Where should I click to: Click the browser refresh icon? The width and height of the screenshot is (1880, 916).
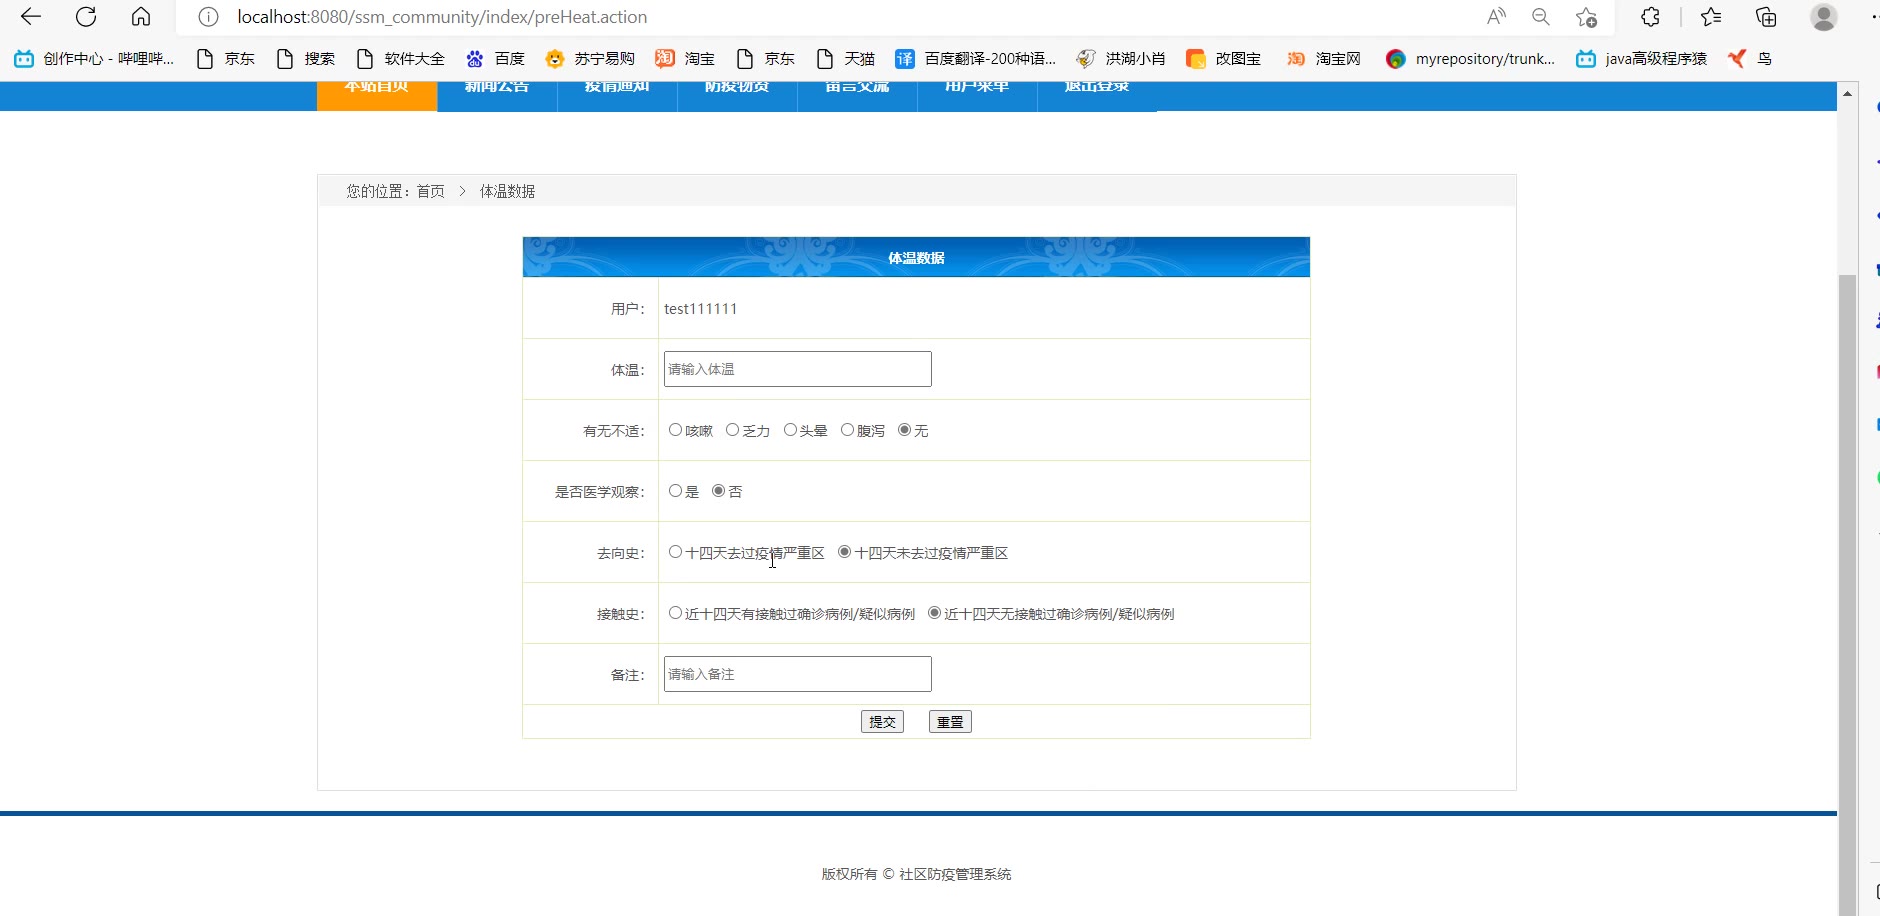pos(86,17)
